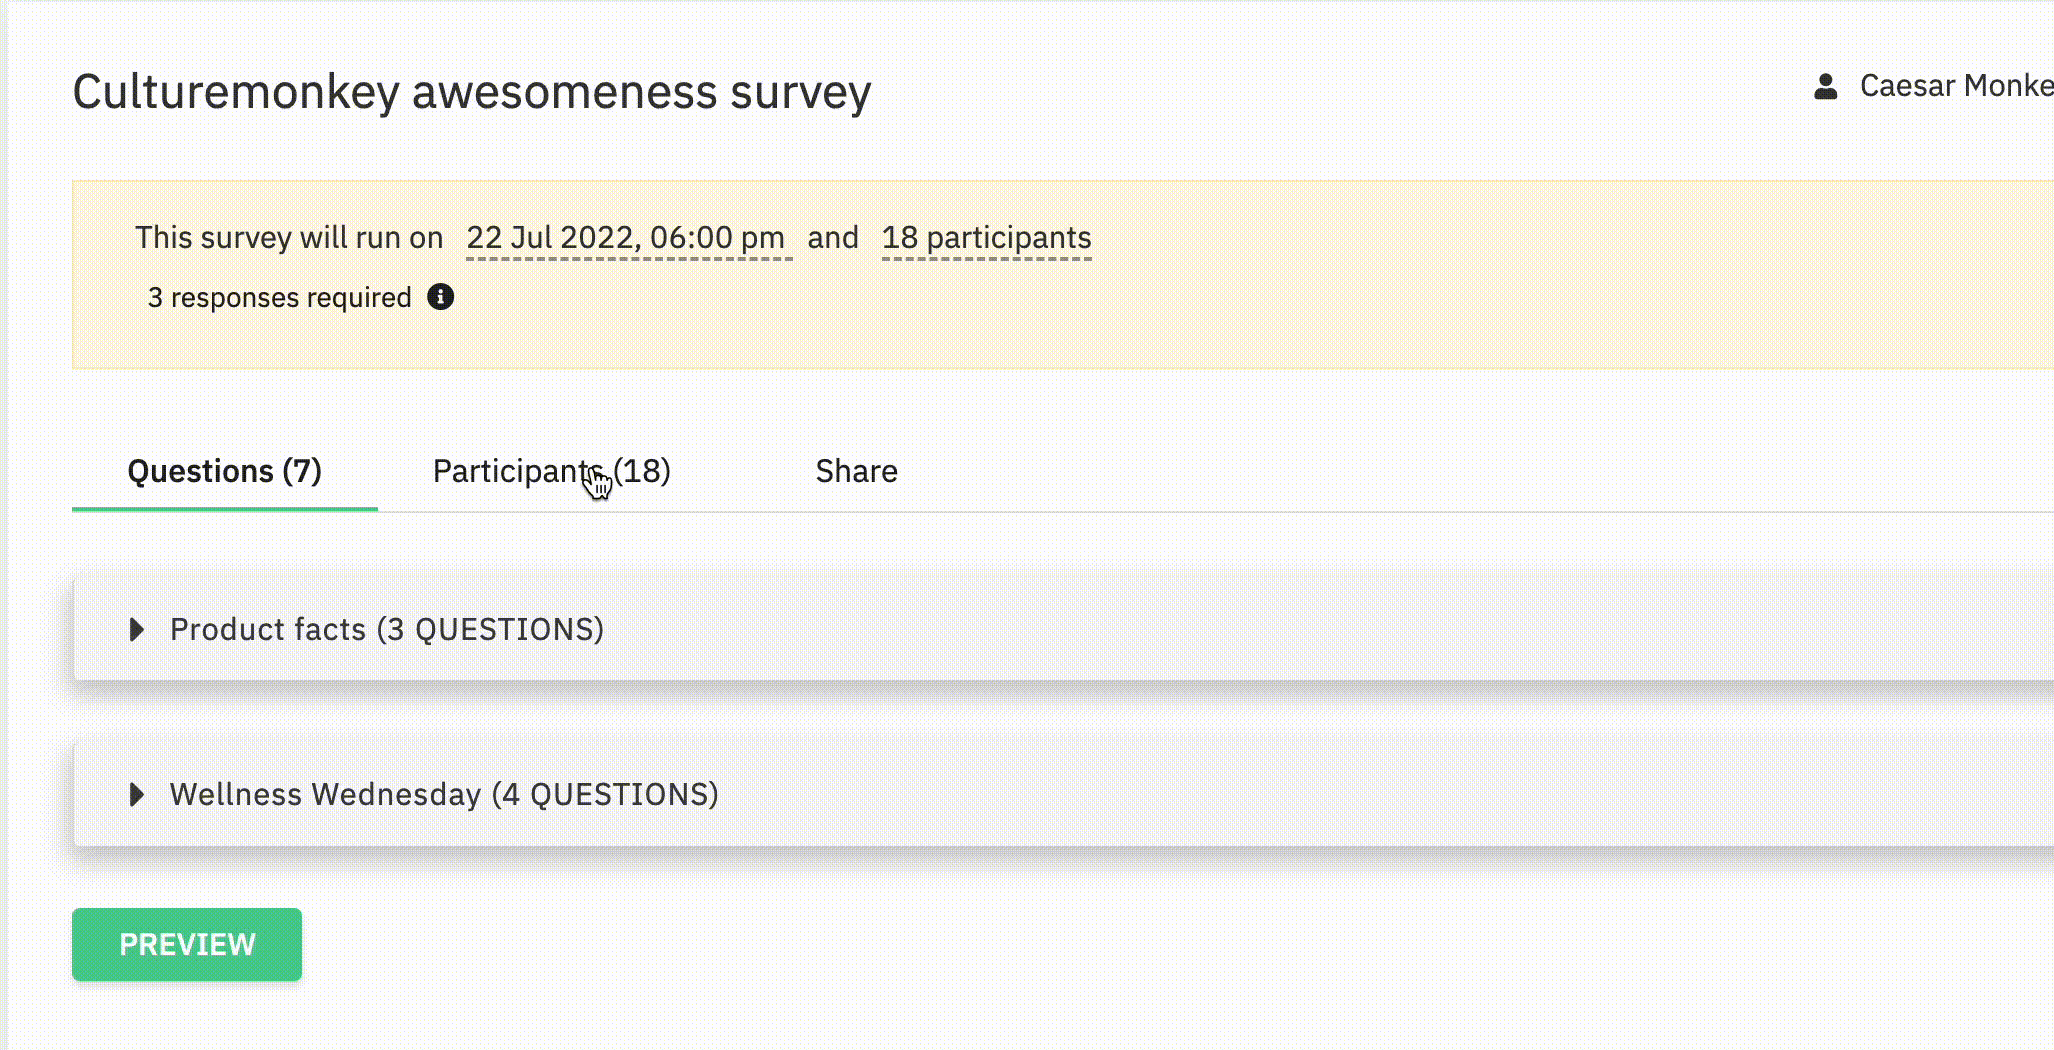Image resolution: width=2054 pixels, height=1050 pixels.
Task: Click the word and in the banner
Action: point(833,238)
